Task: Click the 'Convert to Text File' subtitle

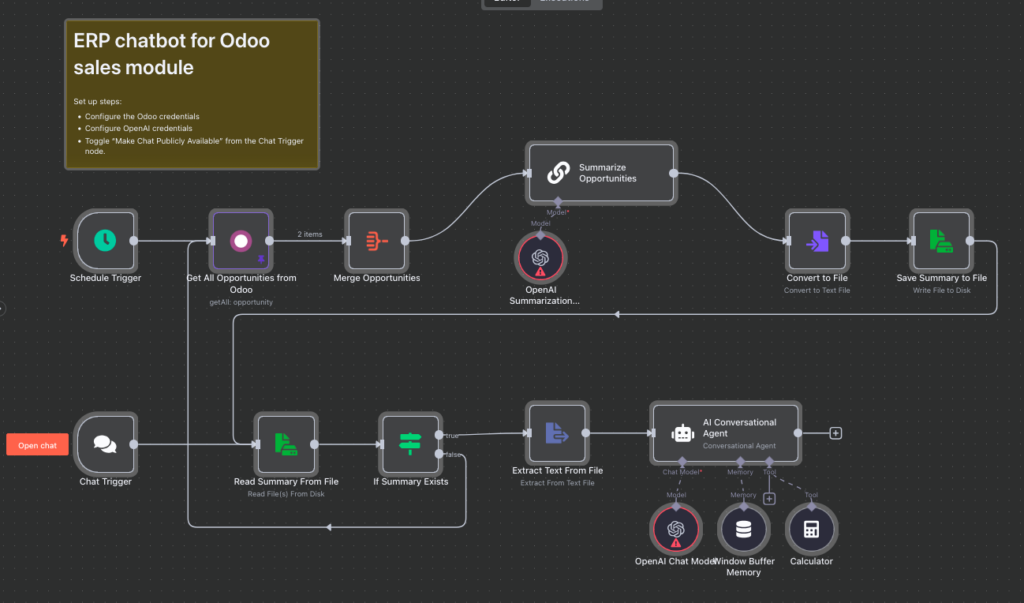Action: [x=817, y=290]
